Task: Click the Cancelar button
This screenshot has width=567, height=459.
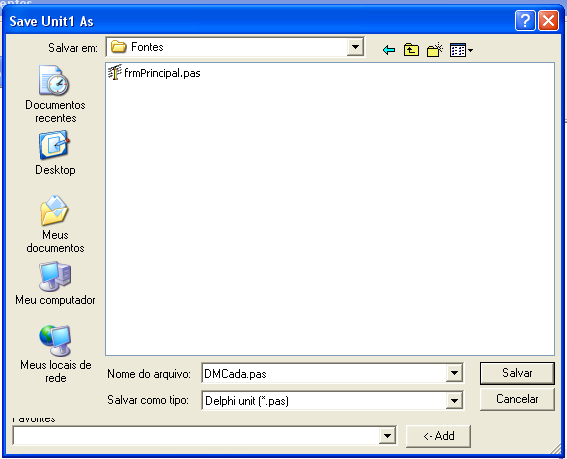Action: [517, 399]
